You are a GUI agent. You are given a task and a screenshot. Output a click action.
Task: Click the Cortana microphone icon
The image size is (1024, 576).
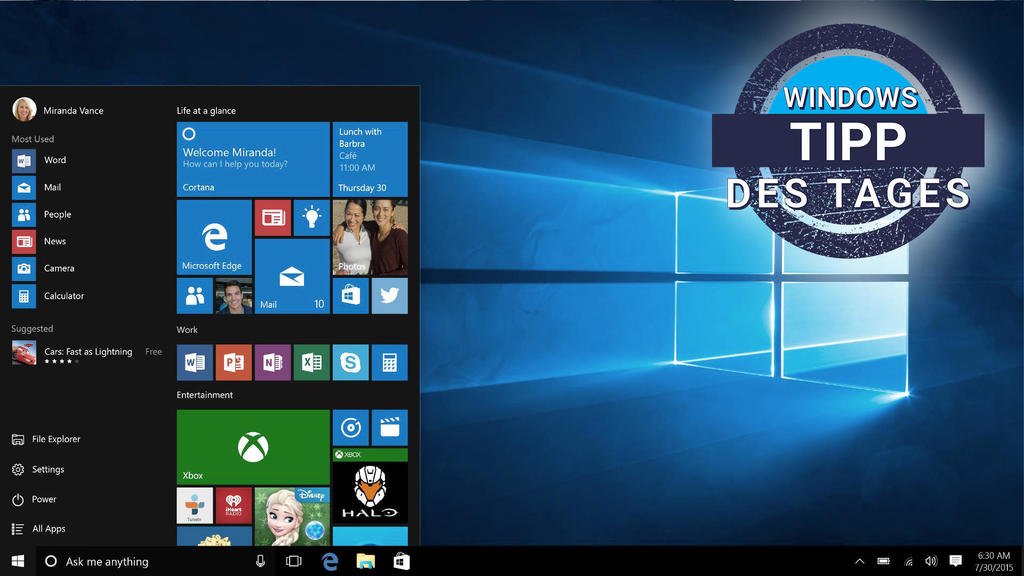[261, 561]
